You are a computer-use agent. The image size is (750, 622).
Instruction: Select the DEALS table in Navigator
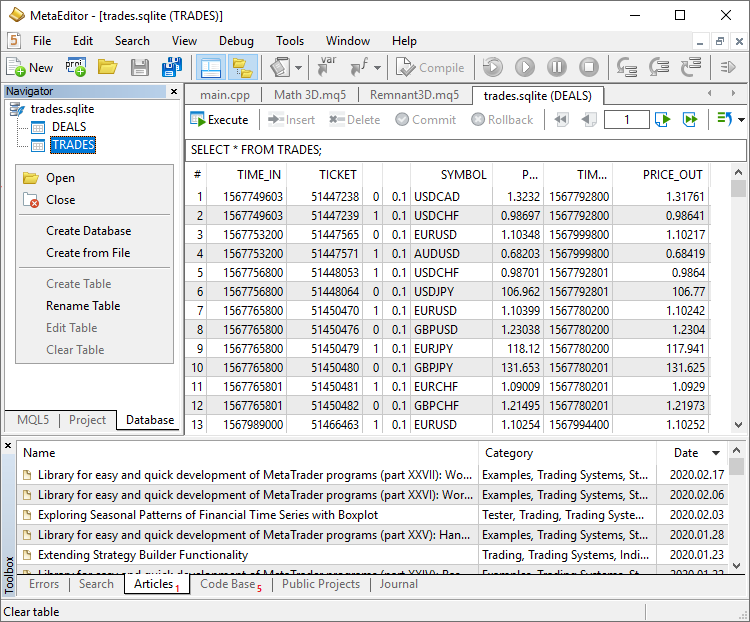68,127
